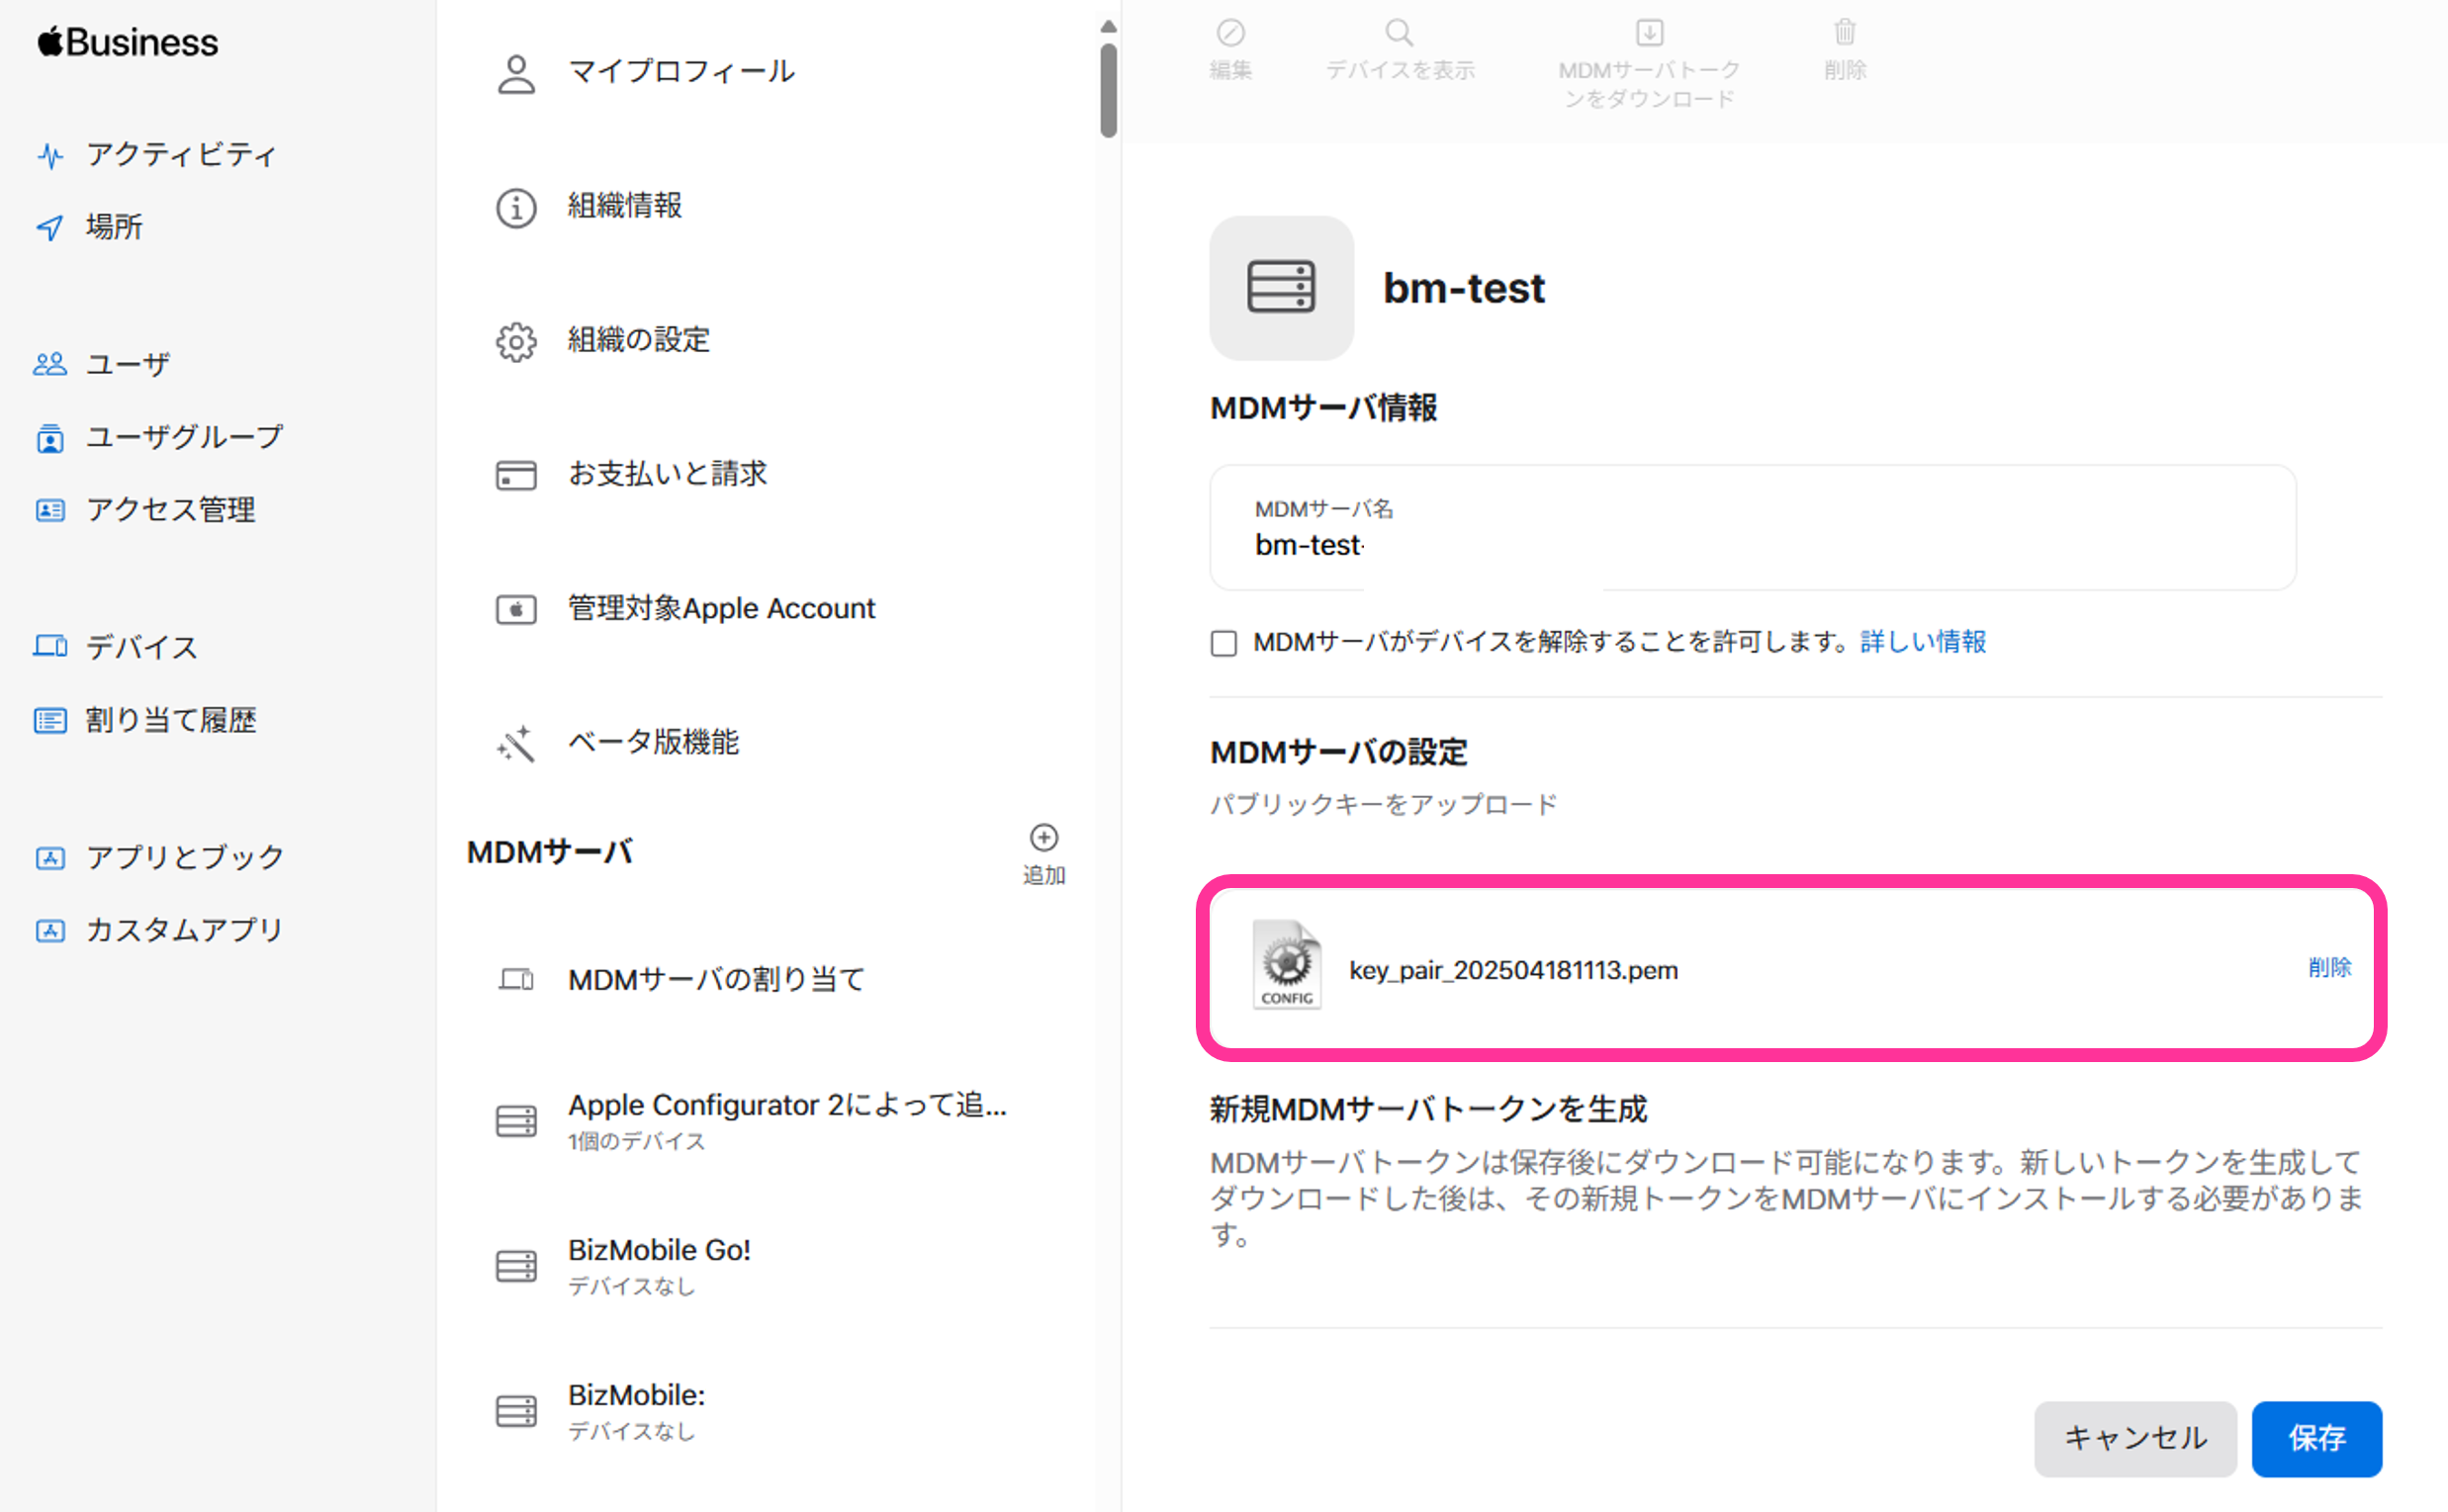
Task: Click the 保存 button
Action: pos(2315,1437)
